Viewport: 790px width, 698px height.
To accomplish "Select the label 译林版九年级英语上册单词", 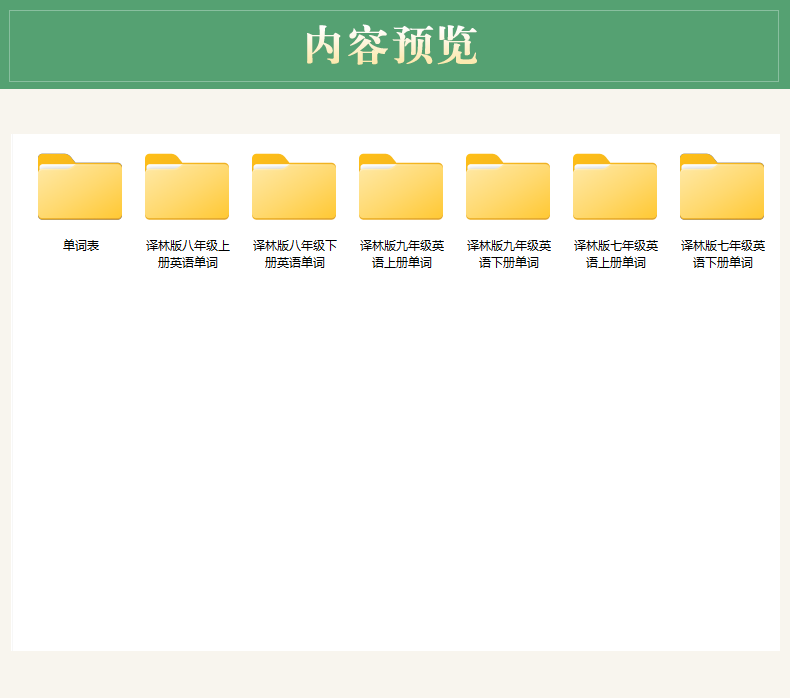I will 402,254.
